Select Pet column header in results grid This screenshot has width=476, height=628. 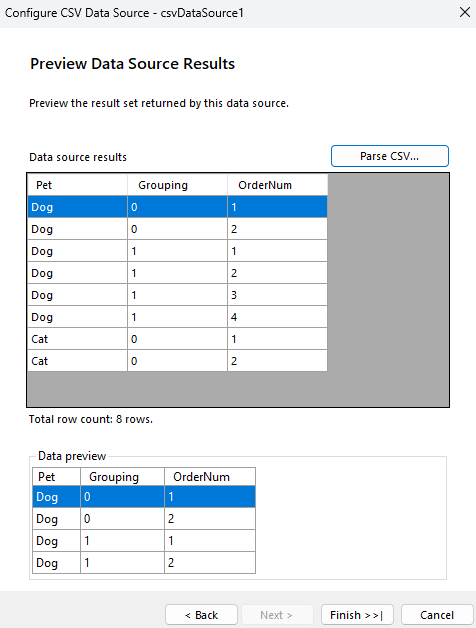click(x=77, y=185)
